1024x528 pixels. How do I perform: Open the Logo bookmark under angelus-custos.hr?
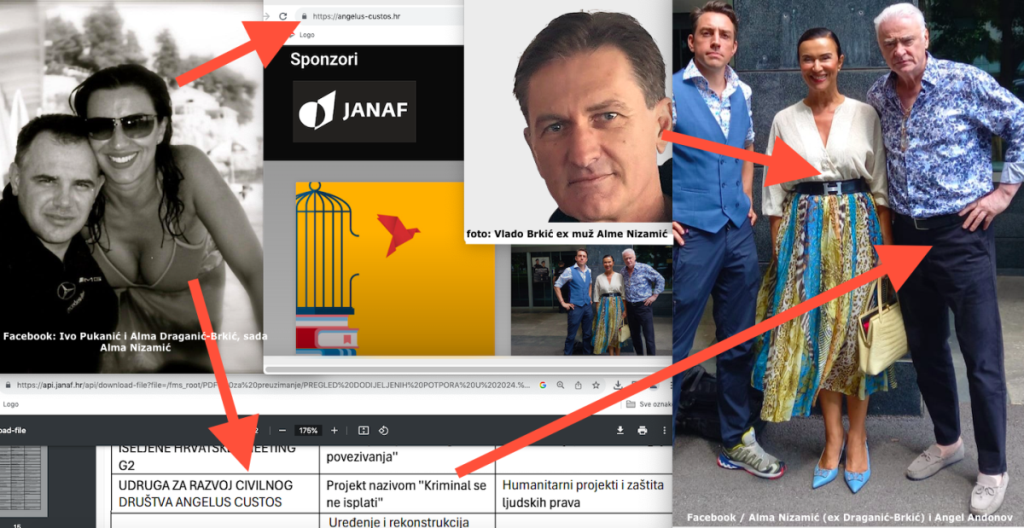[x=305, y=35]
